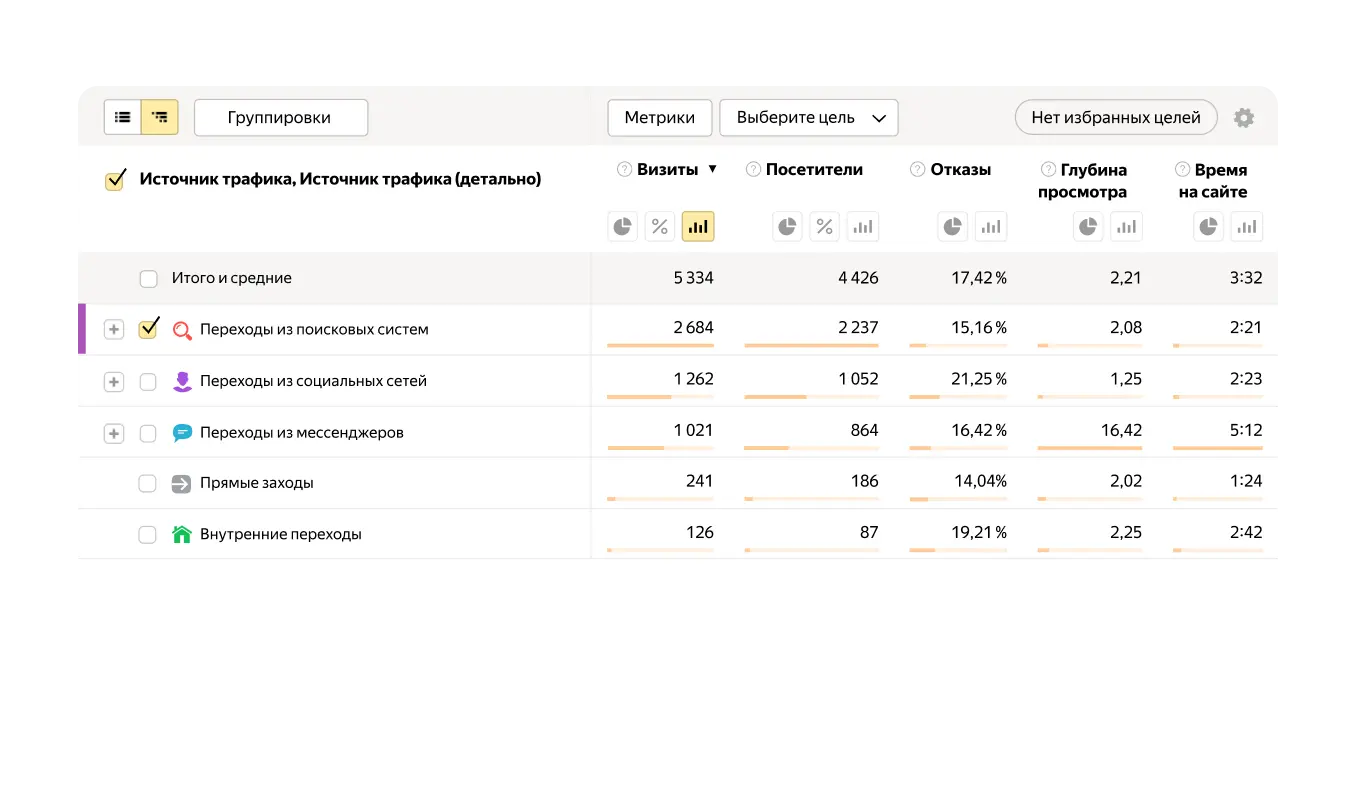
Task: Select percentage display for Посетители column
Action: (824, 226)
